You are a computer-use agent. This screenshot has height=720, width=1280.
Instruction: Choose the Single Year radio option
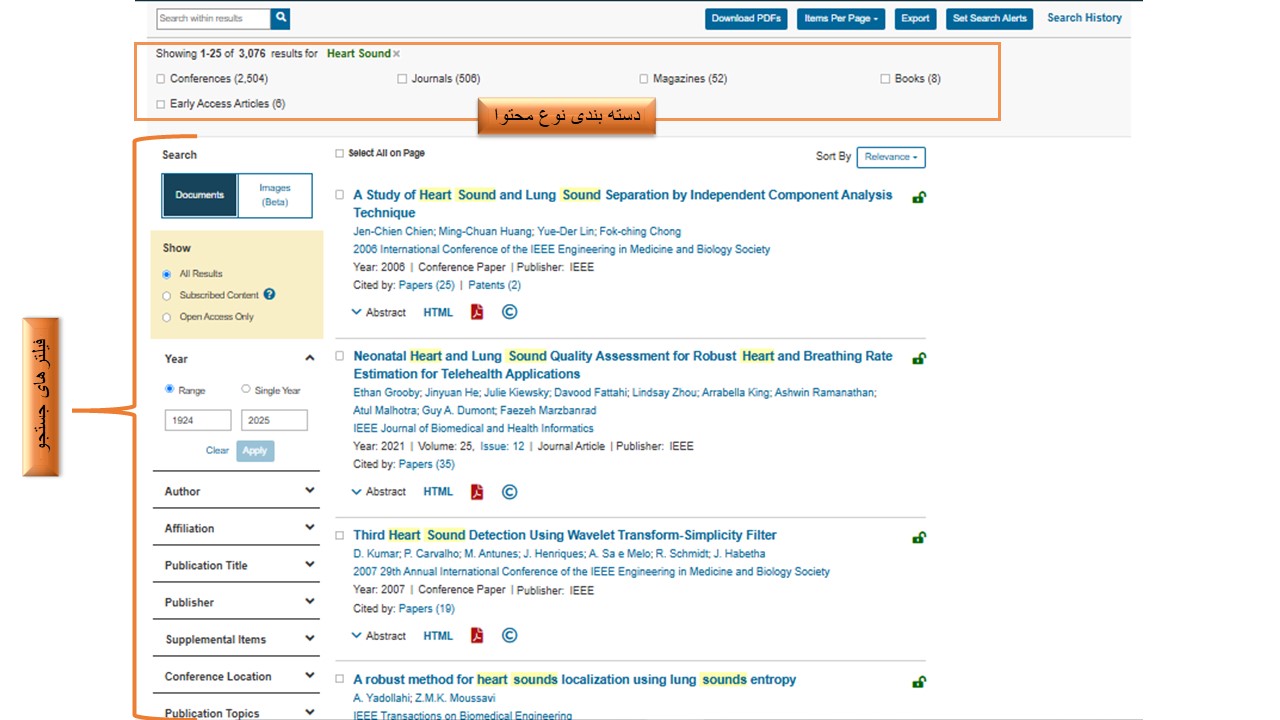point(246,390)
